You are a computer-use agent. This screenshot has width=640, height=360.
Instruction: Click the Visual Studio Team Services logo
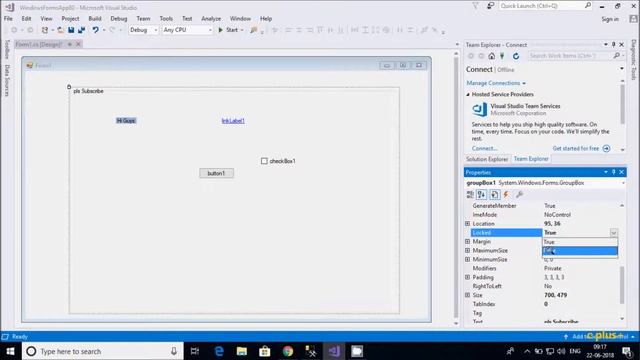(480, 109)
